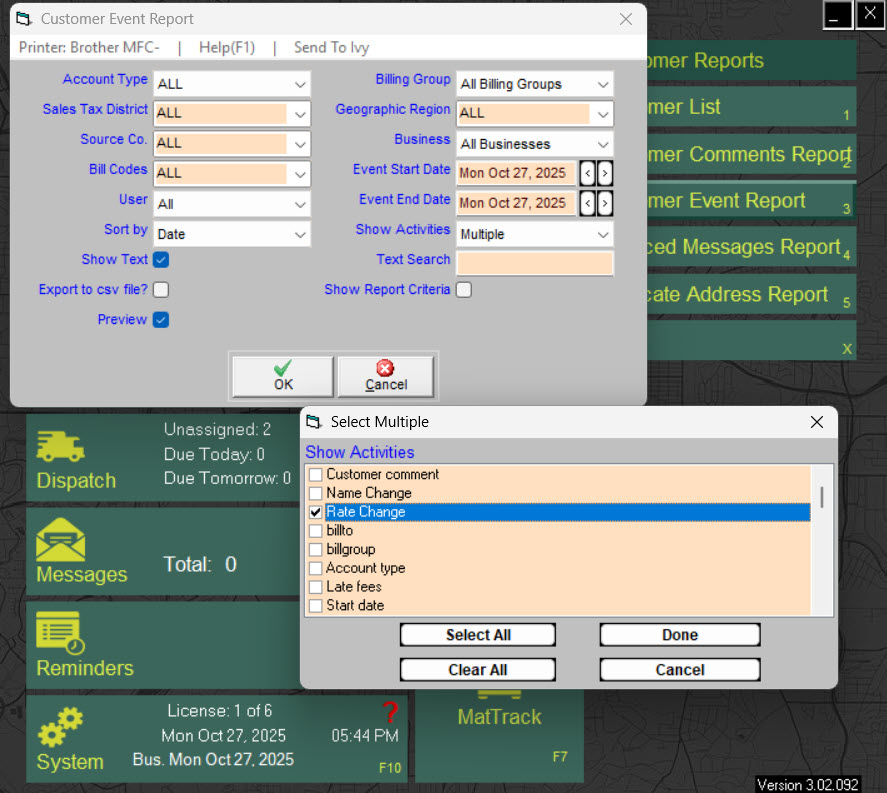Click the Show Activities list scrollbar
887x793 pixels.
point(823,540)
